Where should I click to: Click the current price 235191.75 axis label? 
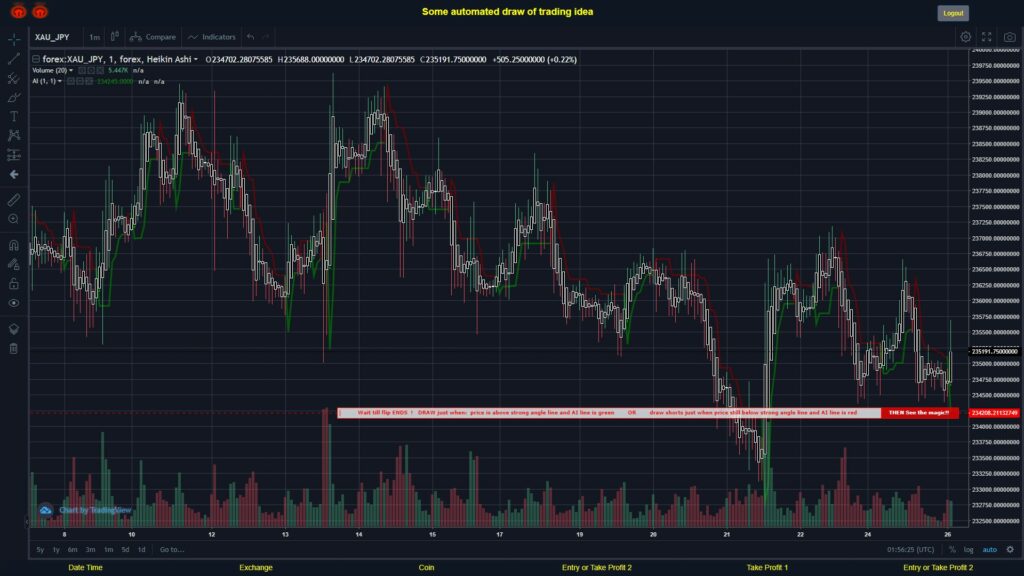click(995, 351)
